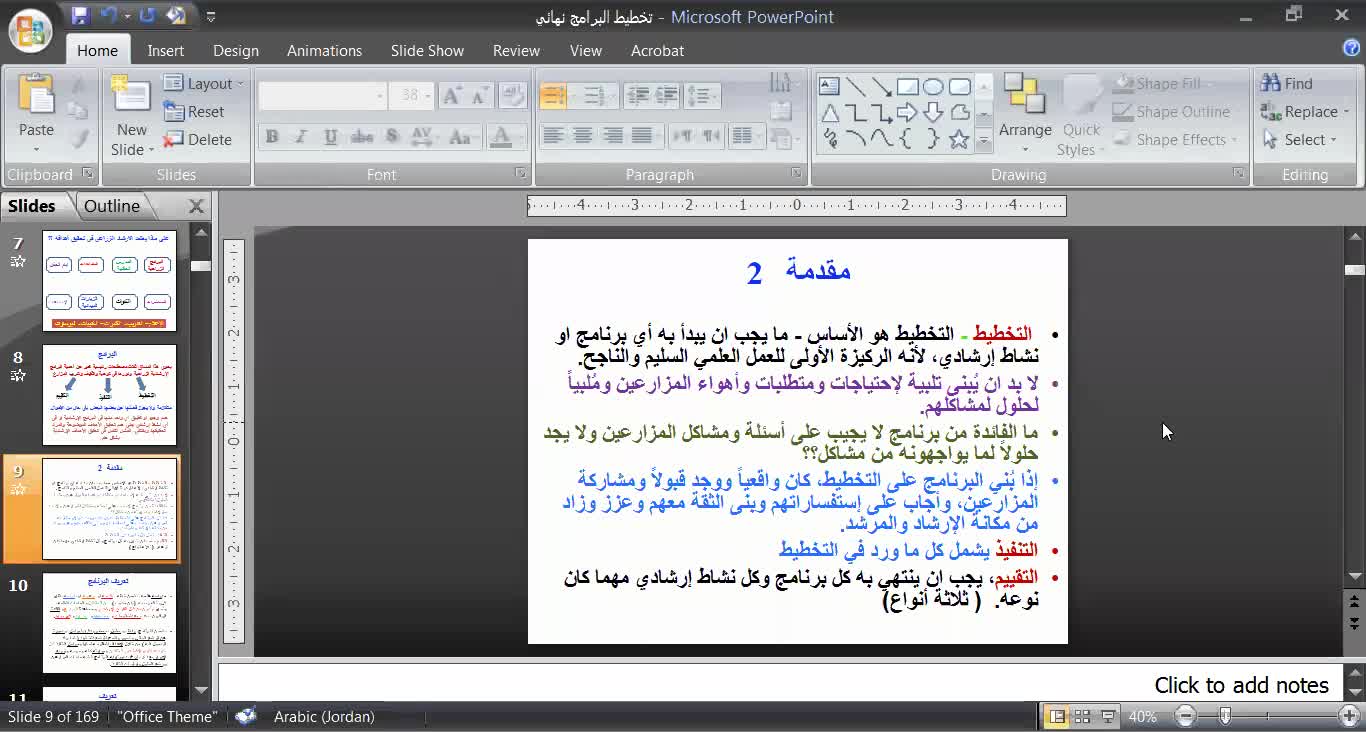Select the Left Brace shape
This screenshot has width=1366, height=732.
pos(907,140)
